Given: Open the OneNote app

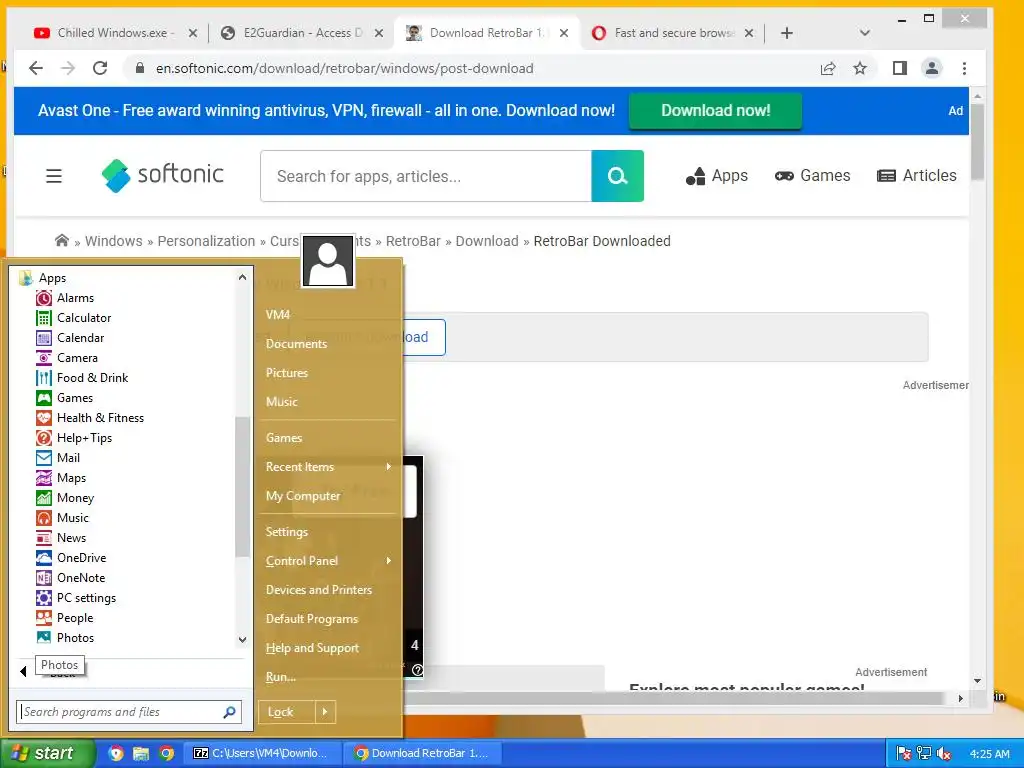Looking at the screenshot, I should point(80,578).
